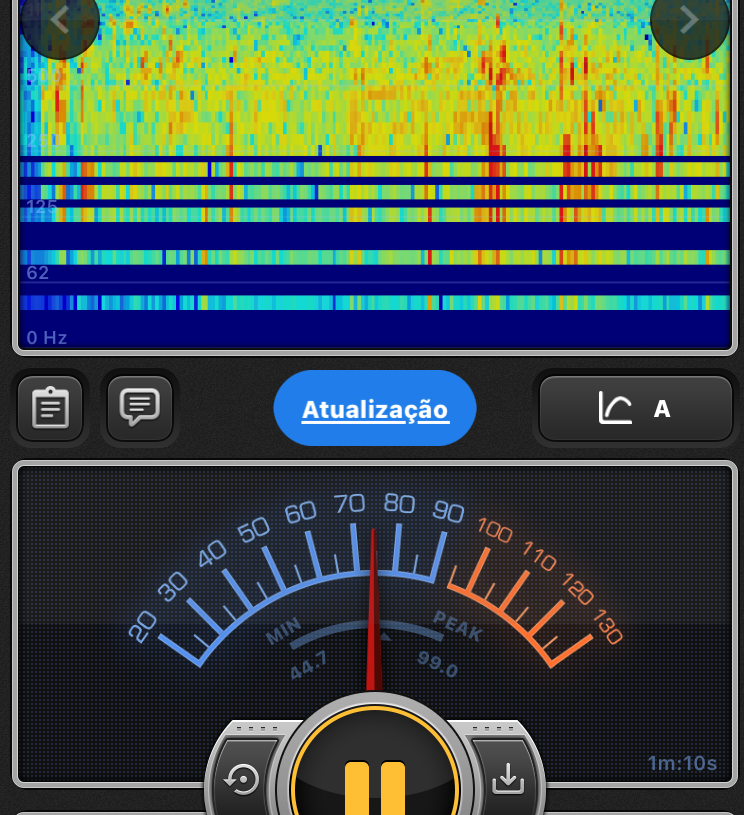The width and height of the screenshot is (744, 815).
Task: Tap the blue 20 mark on gauge
Action: point(143,627)
